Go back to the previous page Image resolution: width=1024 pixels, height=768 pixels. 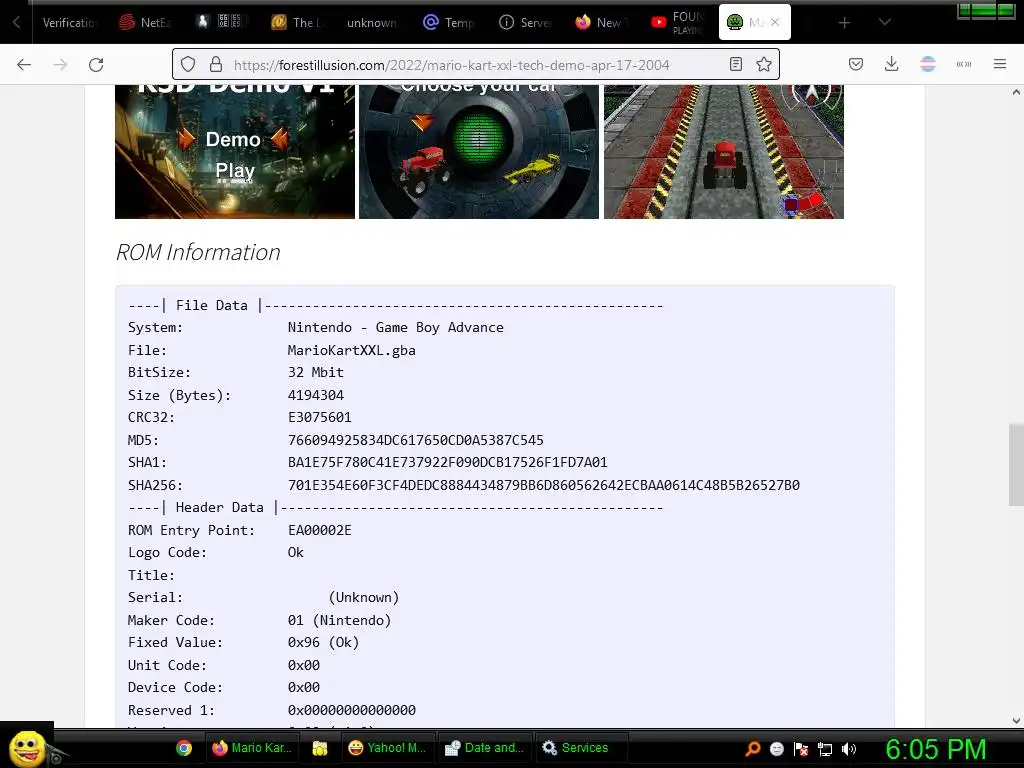[x=24, y=65]
